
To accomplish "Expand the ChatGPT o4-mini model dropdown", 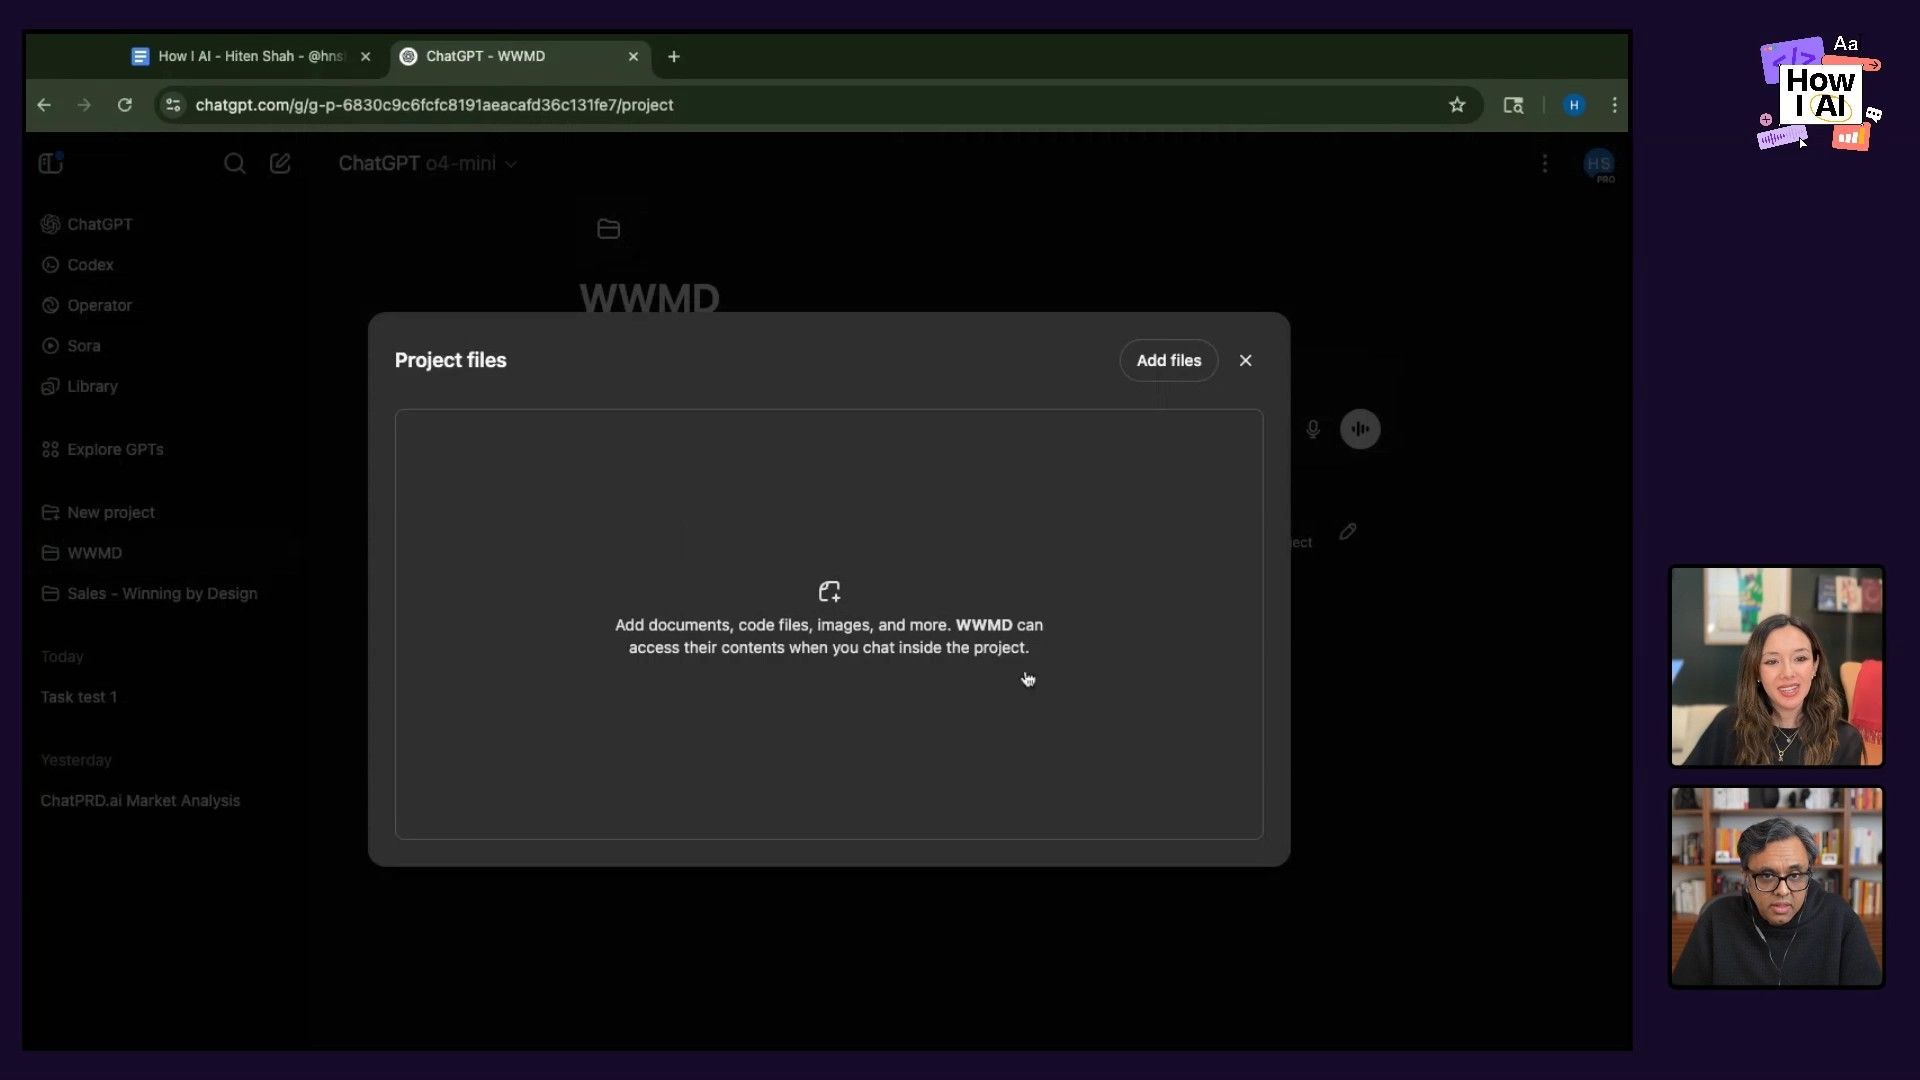I will coord(427,163).
